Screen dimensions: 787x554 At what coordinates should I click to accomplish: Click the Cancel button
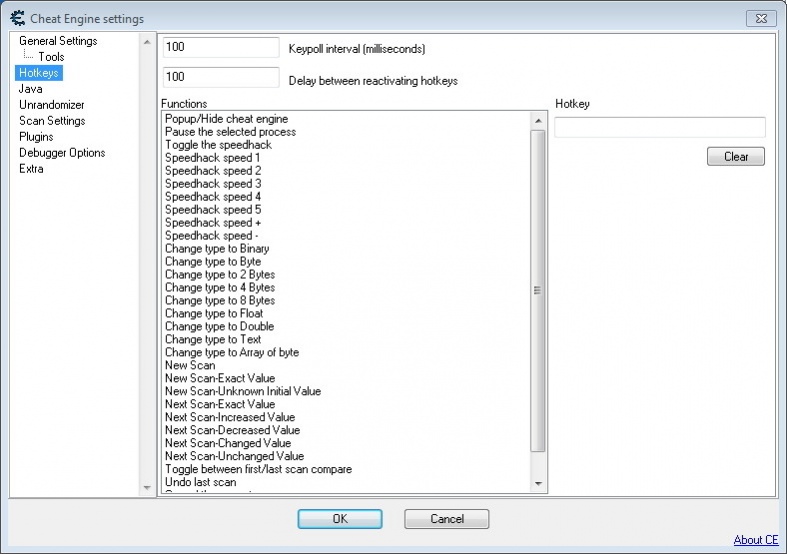coord(446,519)
